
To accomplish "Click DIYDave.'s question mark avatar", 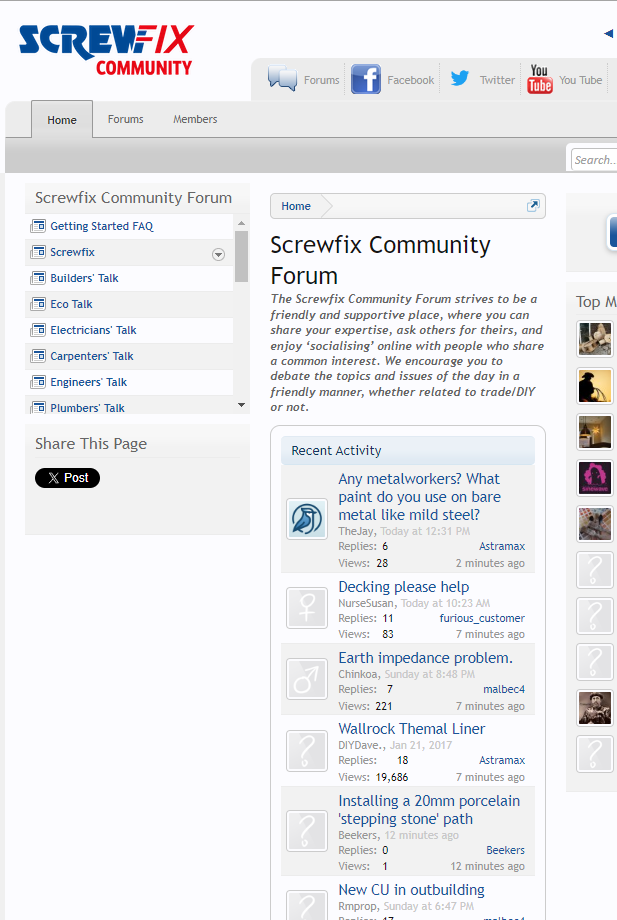I will coord(307,750).
